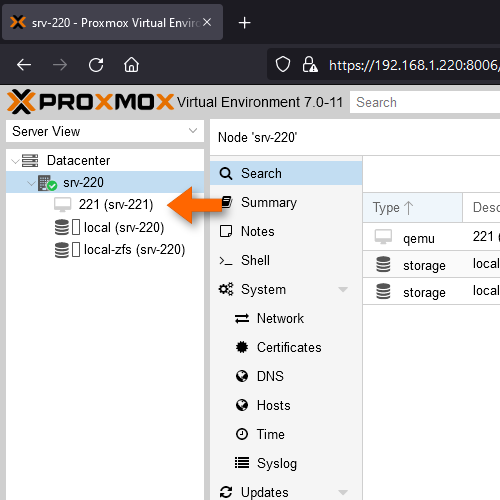Collapse the Updates menu section arrow
Image resolution: width=500 pixels, height=500 pixels.
343,492
